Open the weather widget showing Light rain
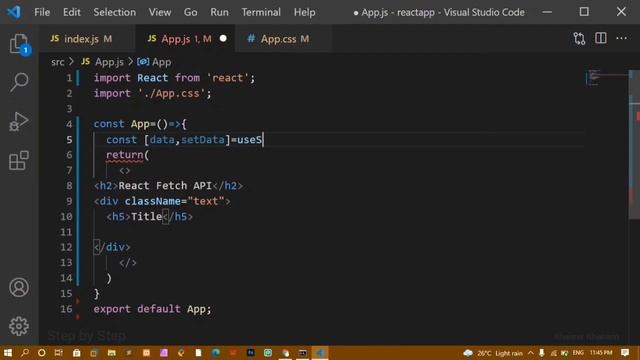This screenshot has width=640, height=360. click(493, 353)
